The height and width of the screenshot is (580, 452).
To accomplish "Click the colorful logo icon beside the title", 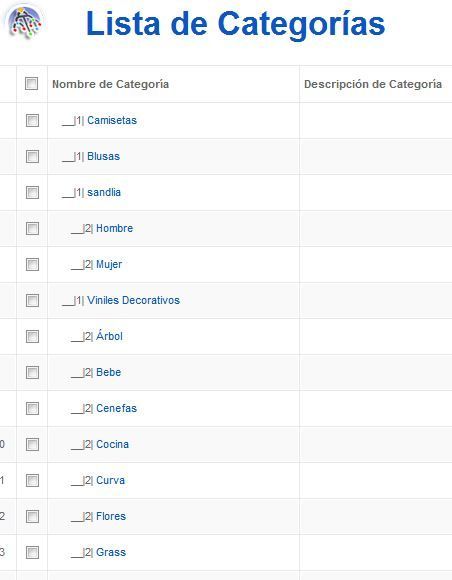I will 25,21.
